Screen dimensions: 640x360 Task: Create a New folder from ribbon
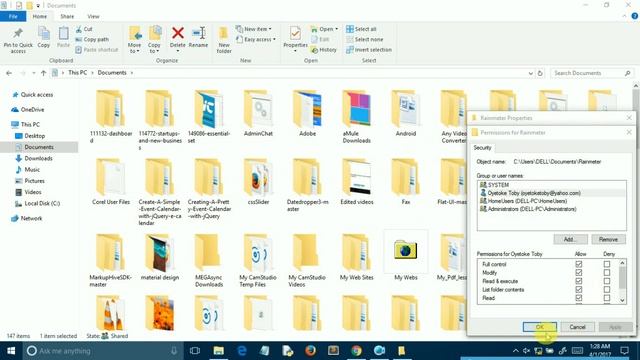pyautogui.click(x=224, y=40)
